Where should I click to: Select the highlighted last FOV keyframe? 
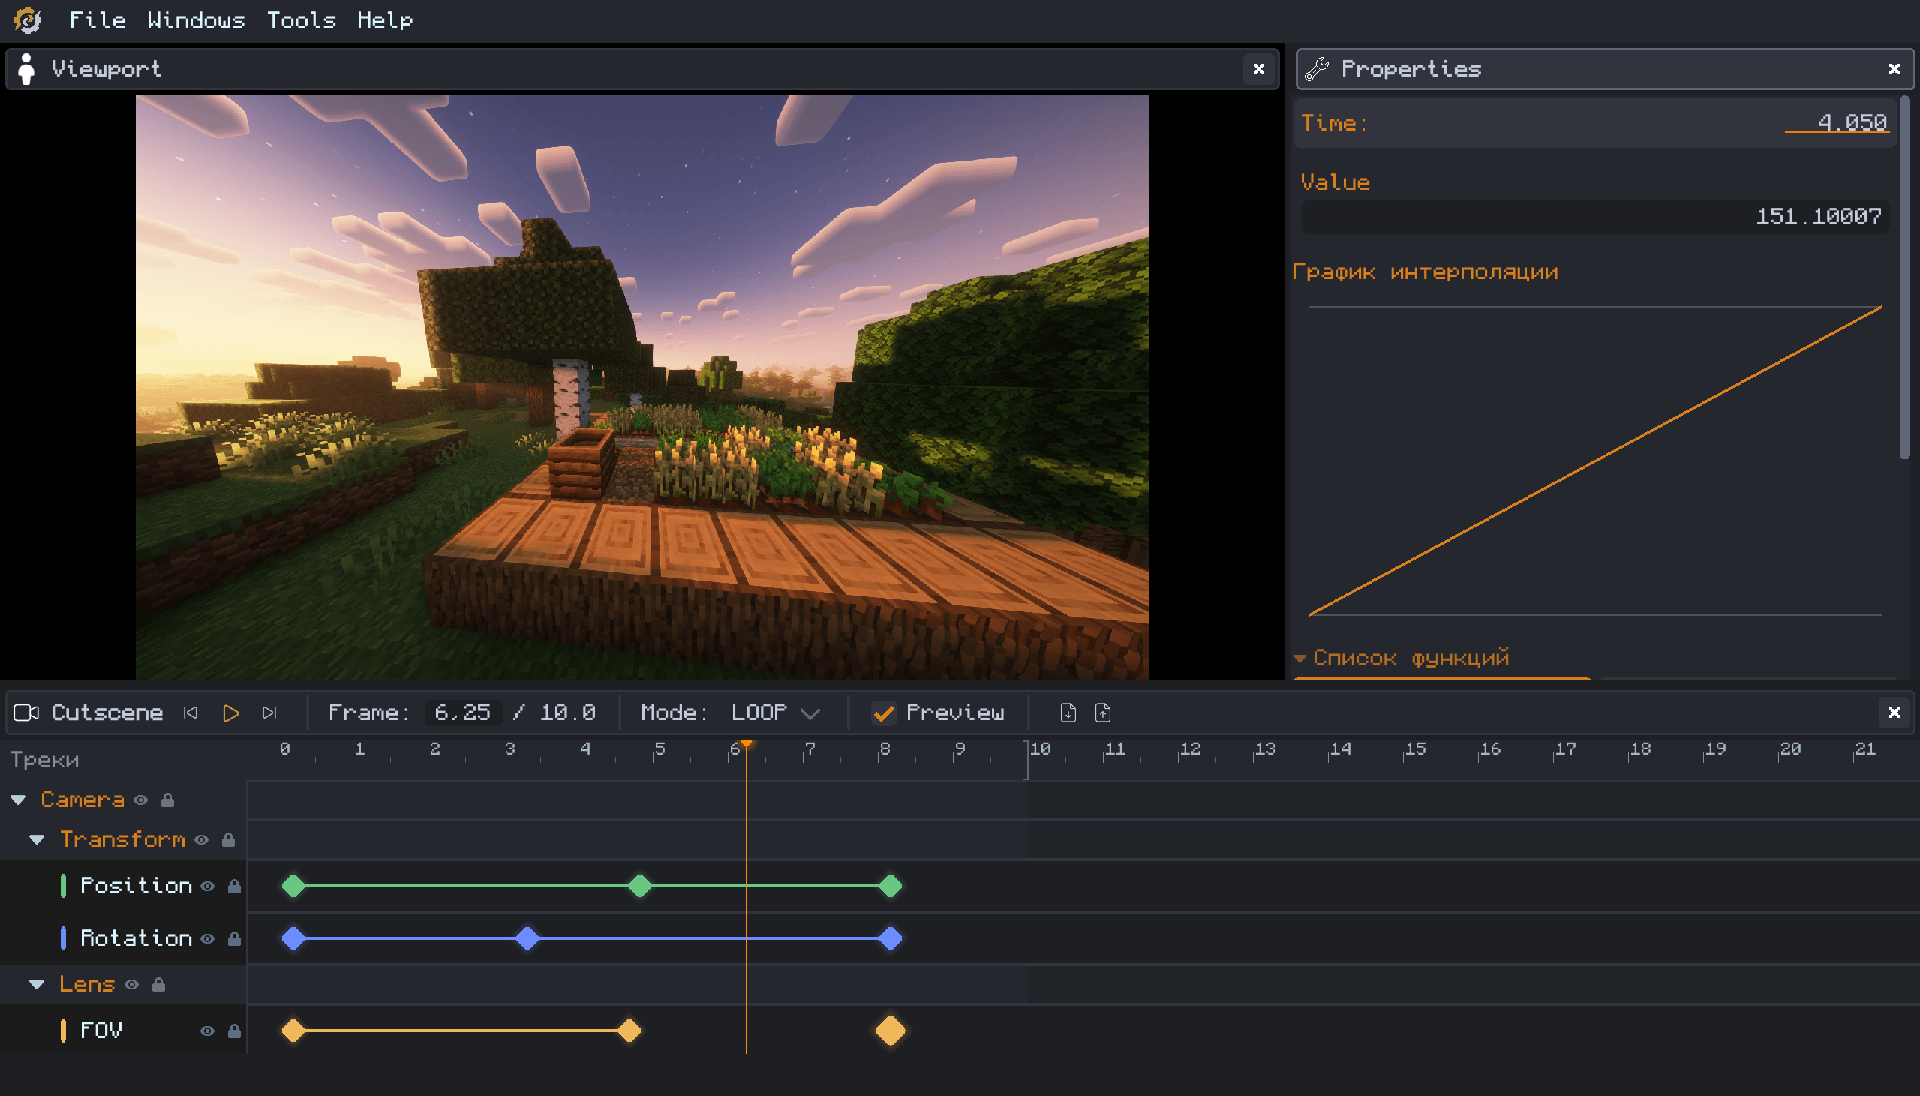(x=890, y=1031)
